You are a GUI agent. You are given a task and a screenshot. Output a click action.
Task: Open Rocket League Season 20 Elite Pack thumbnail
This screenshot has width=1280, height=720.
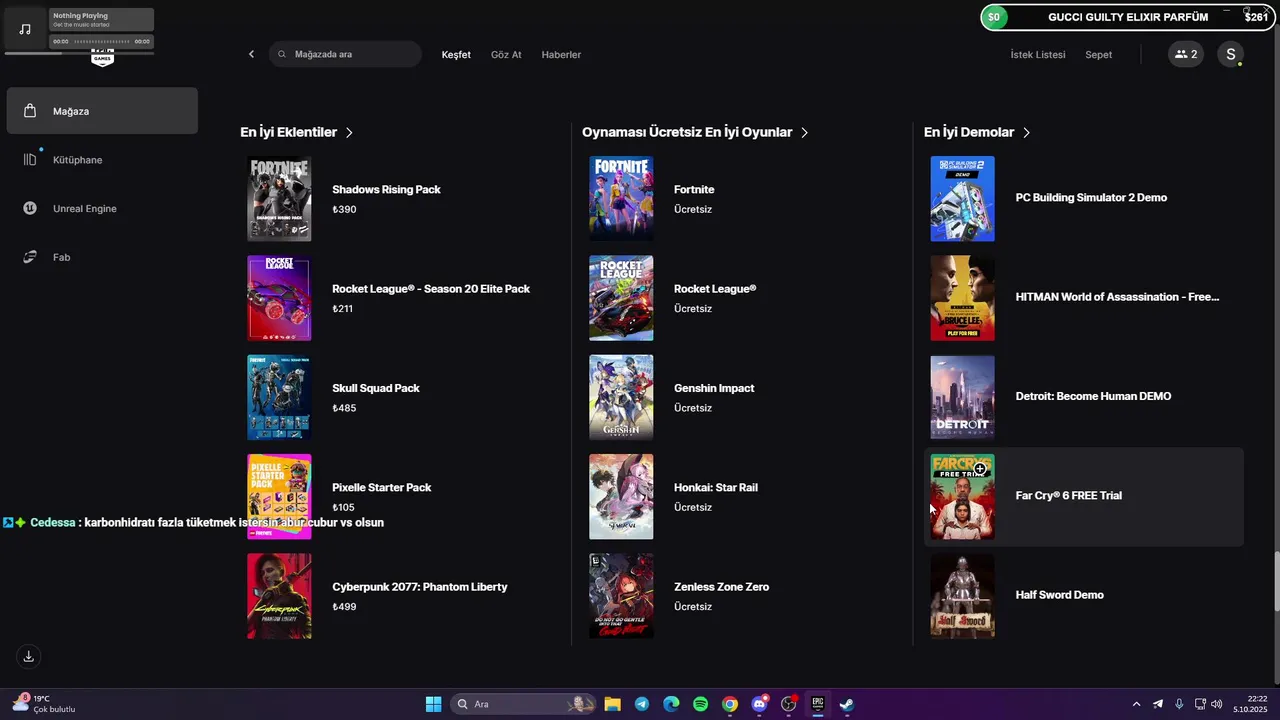279,298
